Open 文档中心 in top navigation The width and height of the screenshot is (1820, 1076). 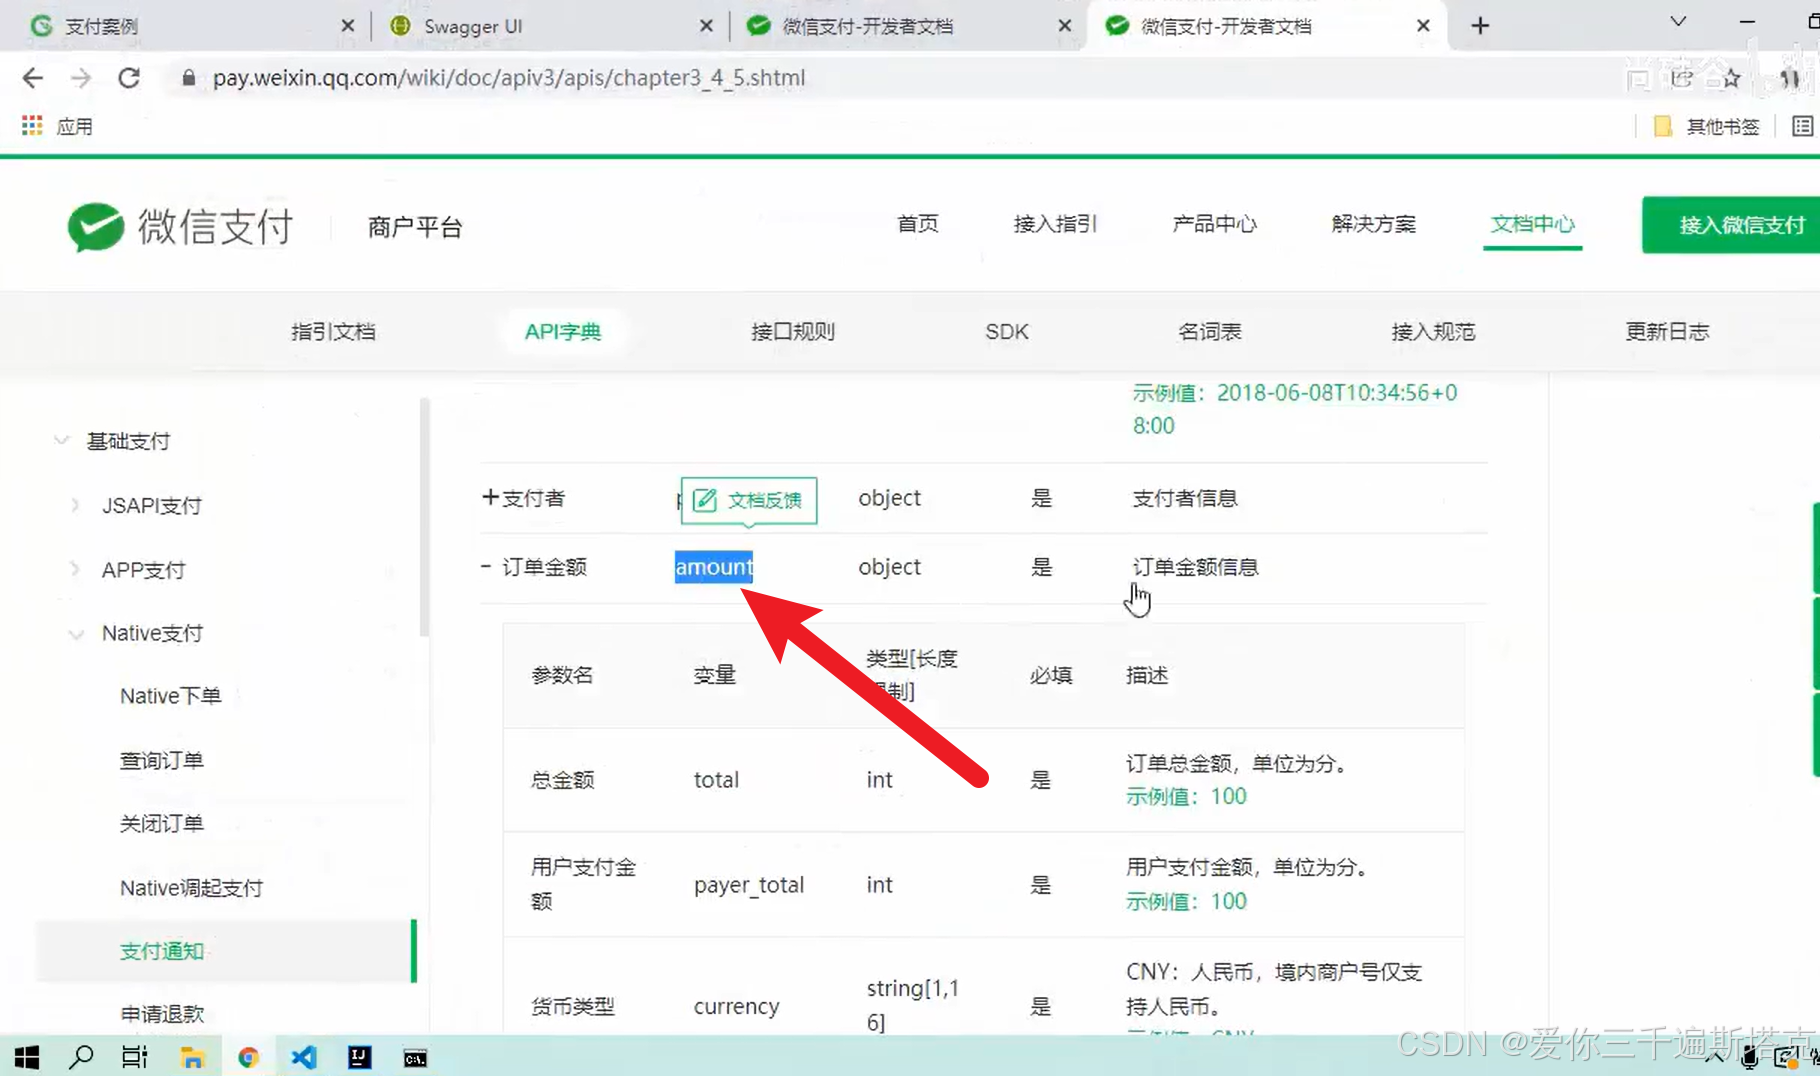point(1532,224)
